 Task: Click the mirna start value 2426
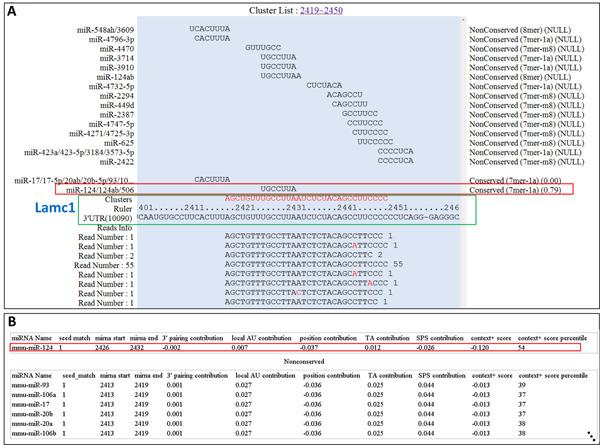(x=102, y=348)
